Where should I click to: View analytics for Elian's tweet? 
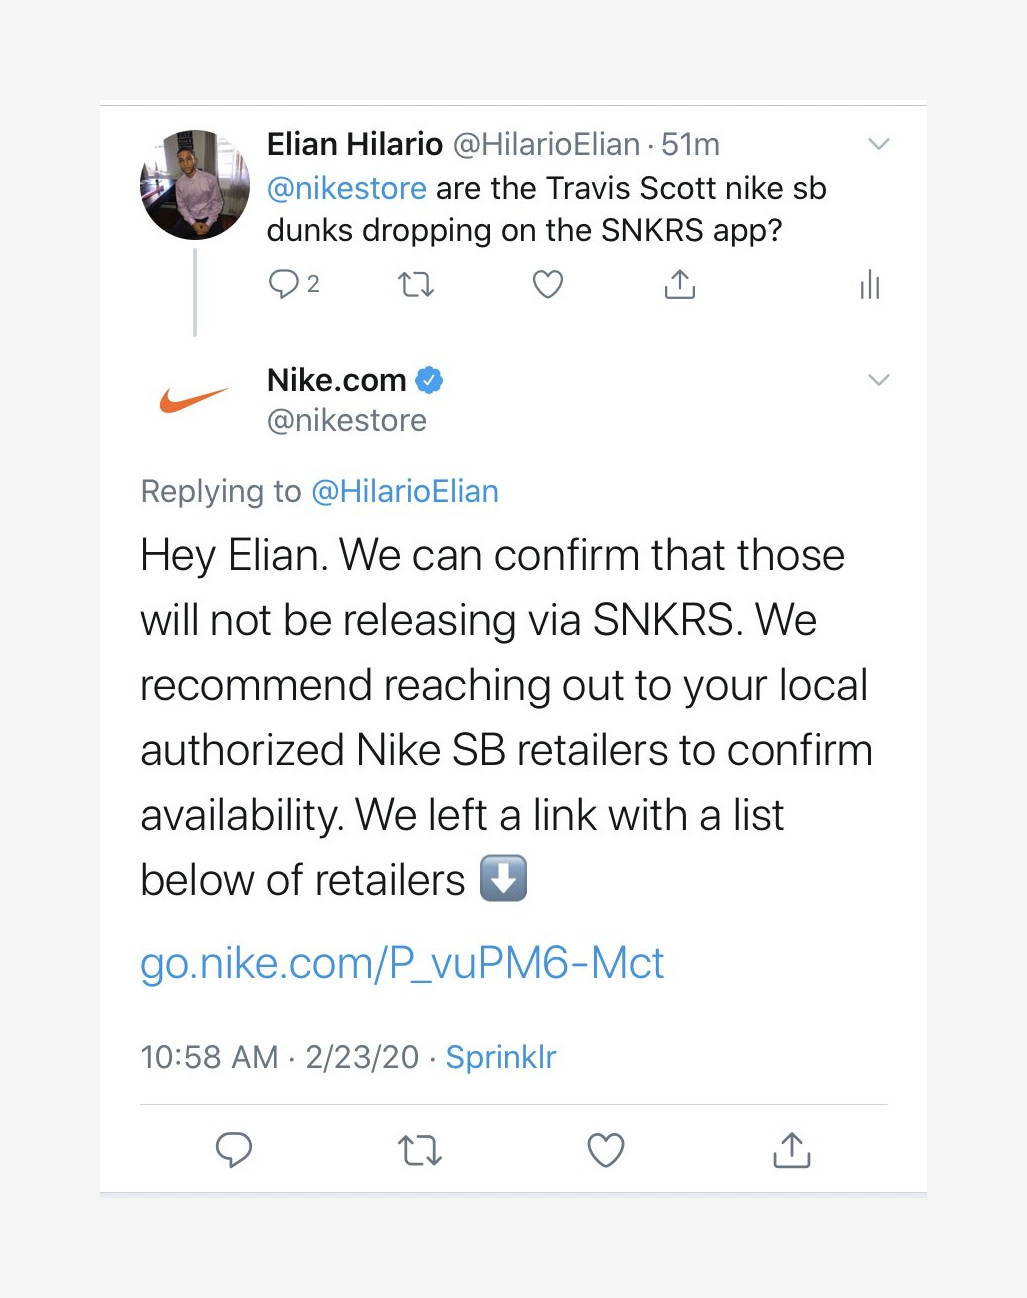point(870,285)
